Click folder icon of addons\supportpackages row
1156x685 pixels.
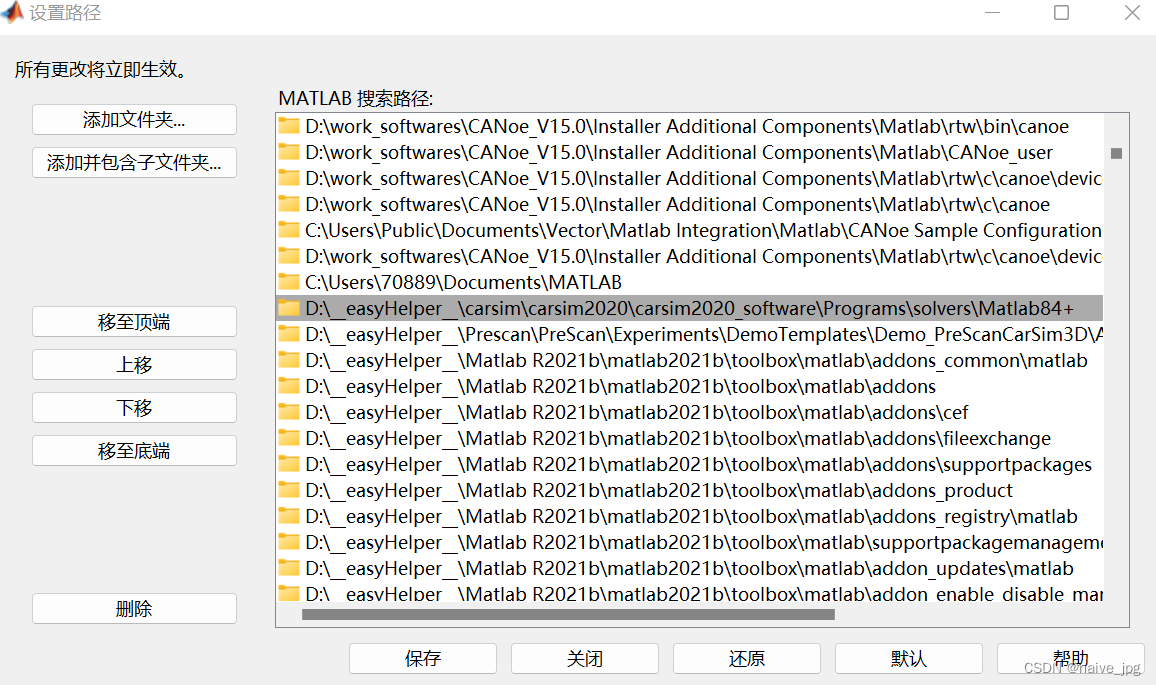[289, 464]
